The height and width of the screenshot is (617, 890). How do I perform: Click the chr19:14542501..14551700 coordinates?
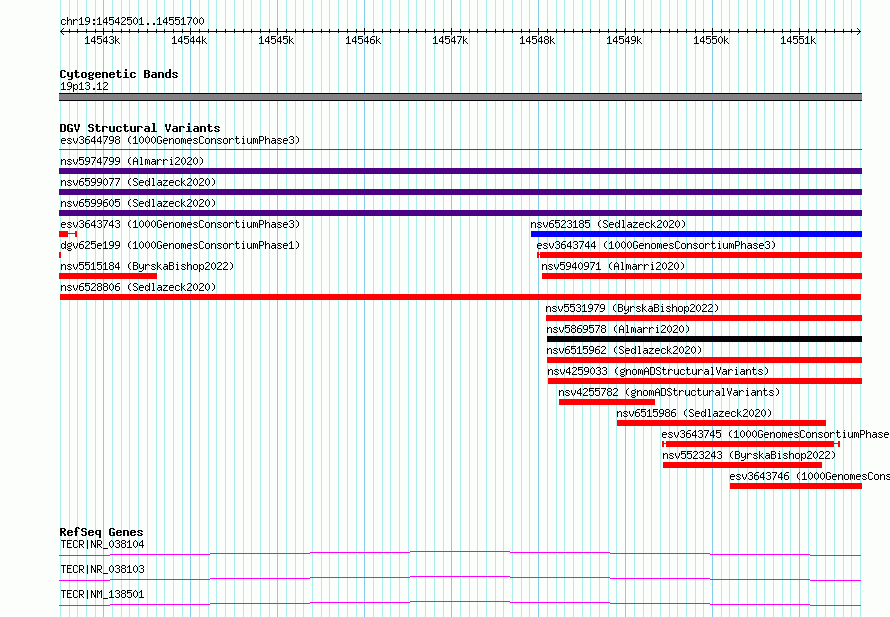tap(132, 21)
